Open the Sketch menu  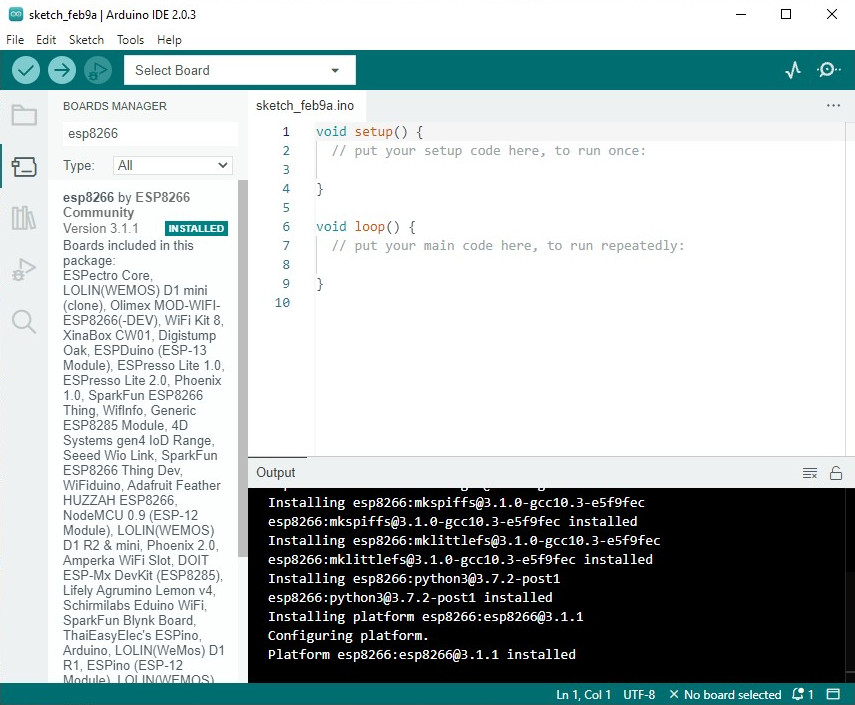pos(86,40)
